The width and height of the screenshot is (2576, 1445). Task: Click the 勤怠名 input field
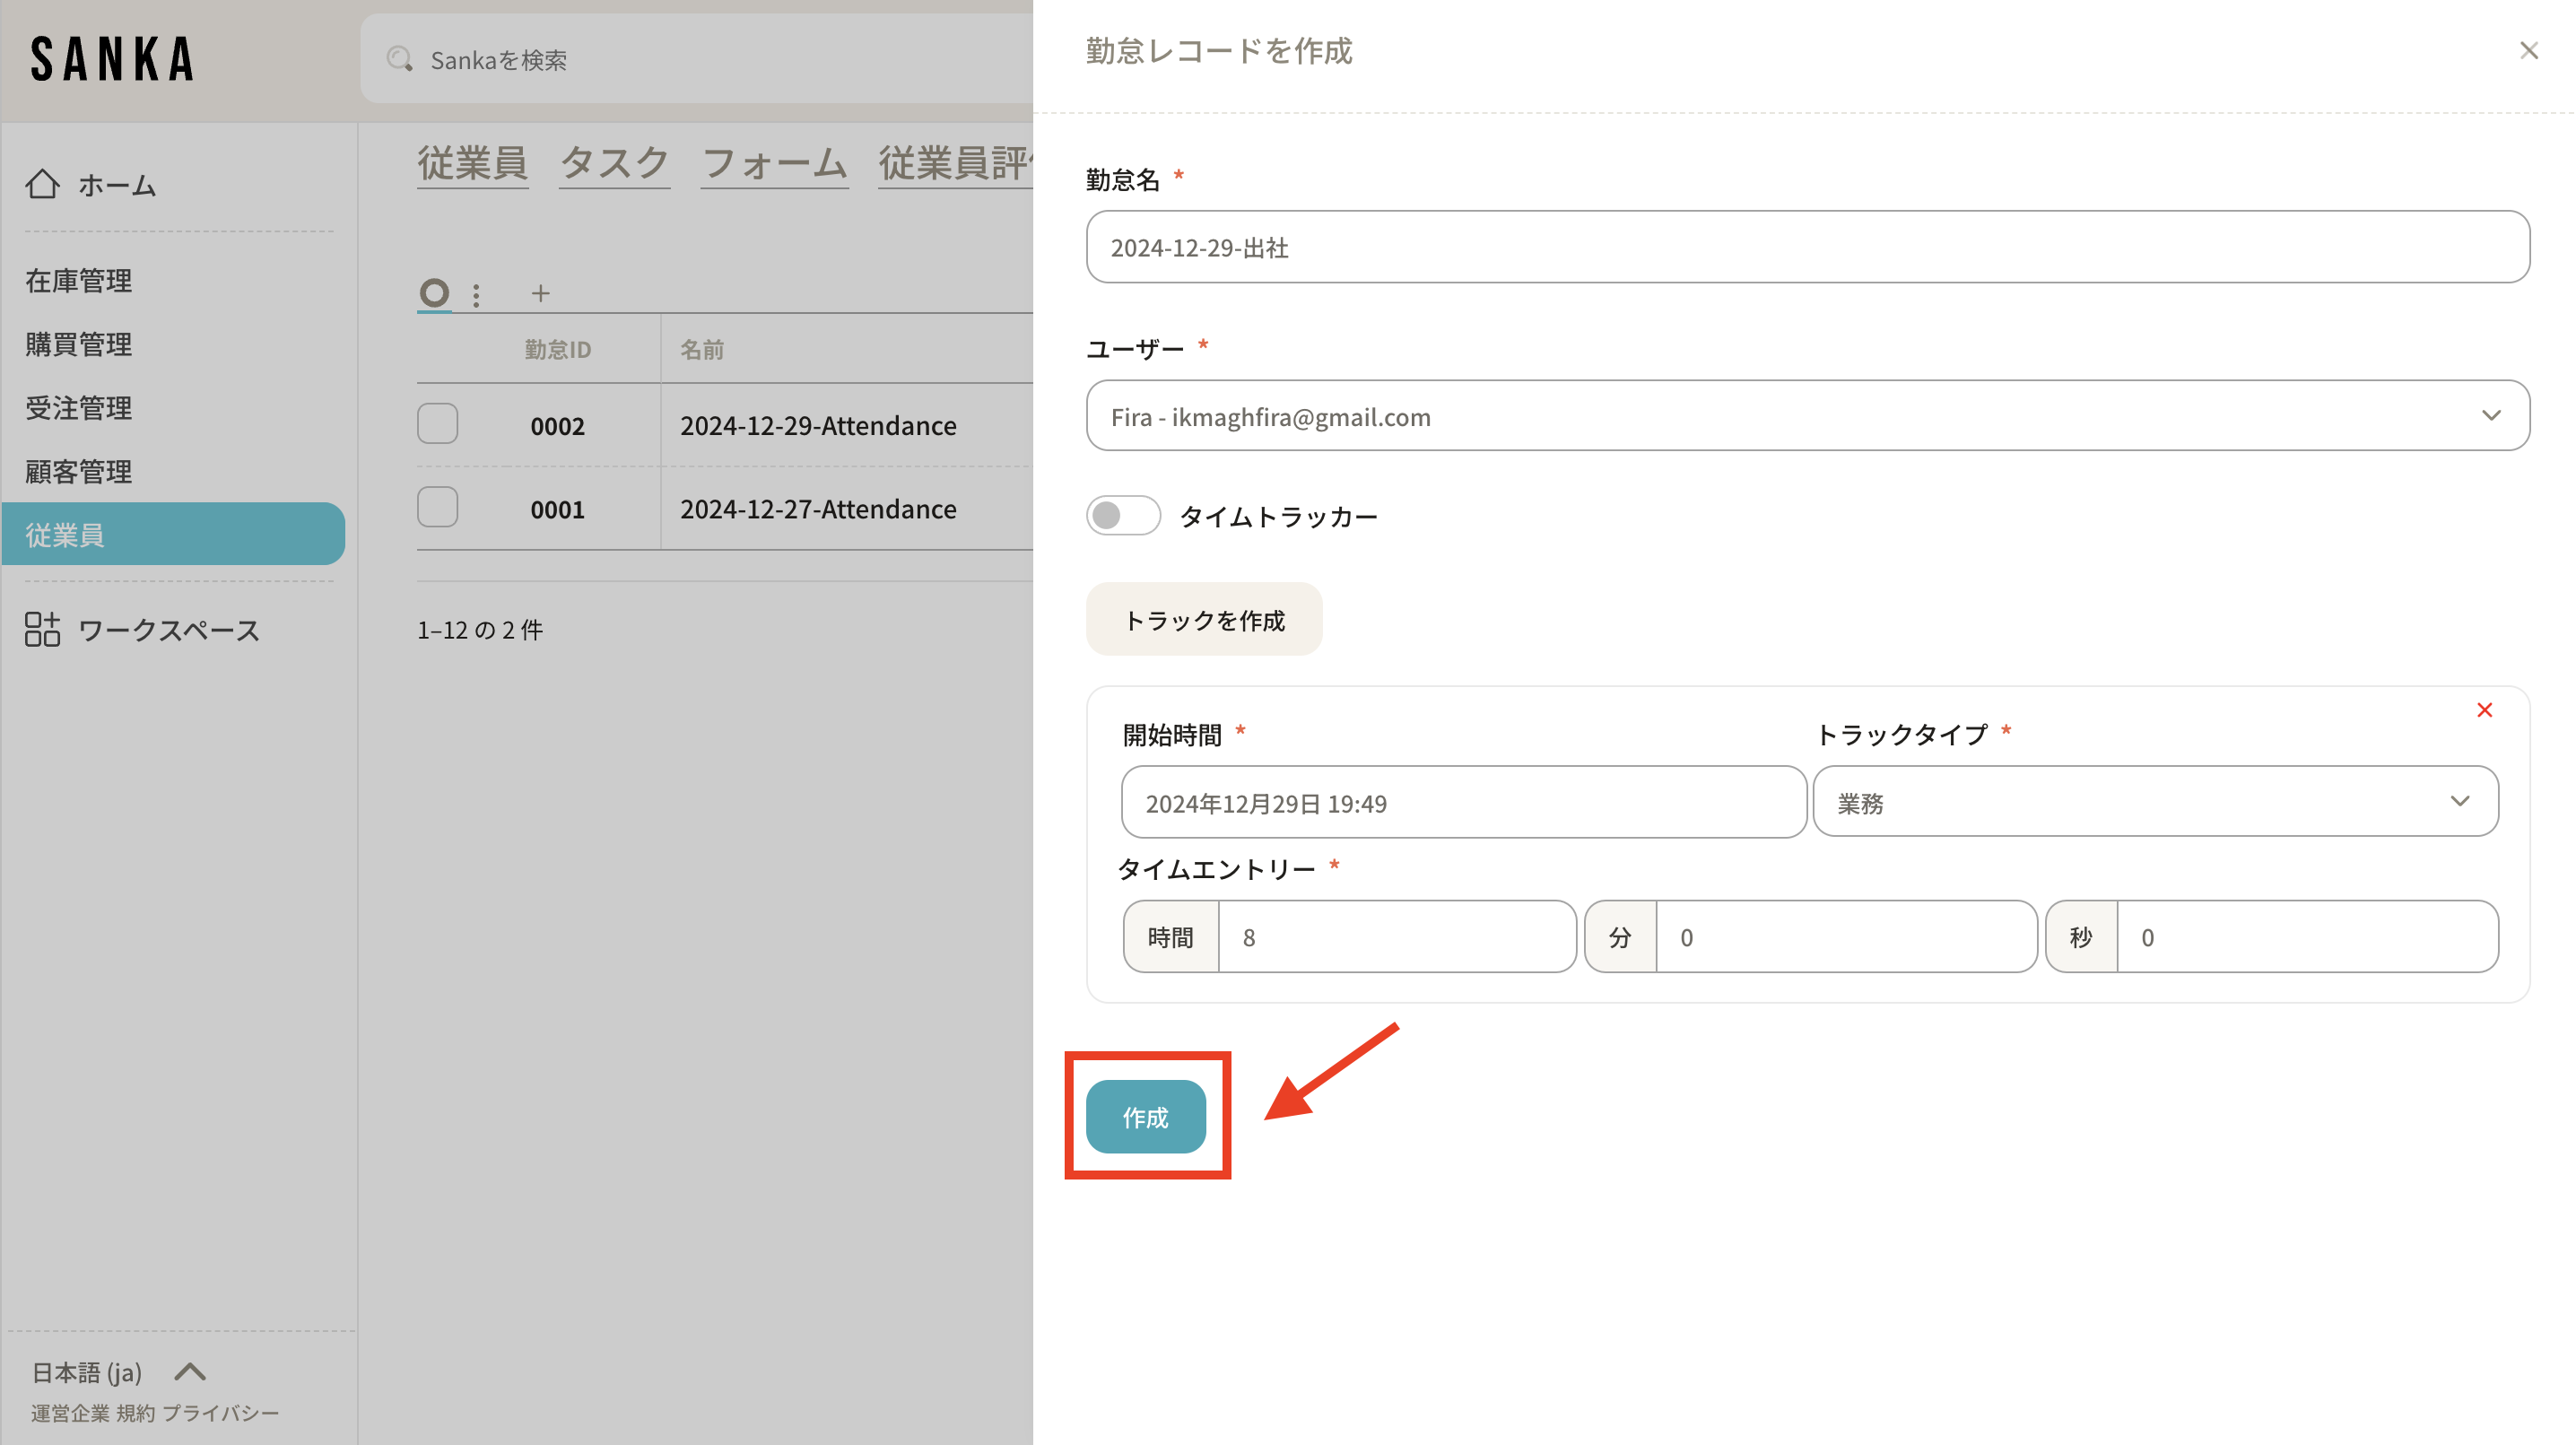[x=1807, y=247]
